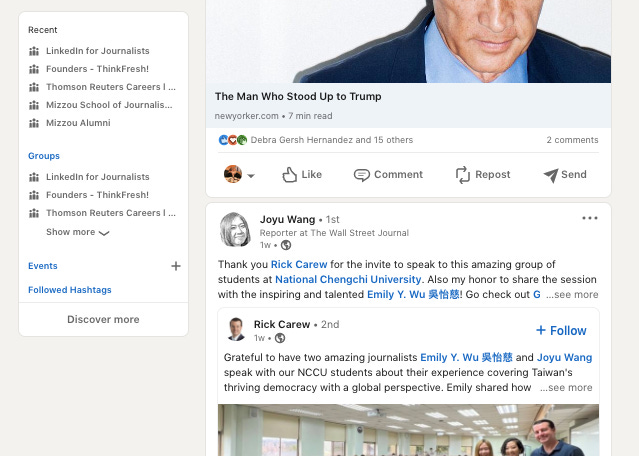Open National Chengchi University link
This screenshot has width=639, height=456.
pos(348,280)
